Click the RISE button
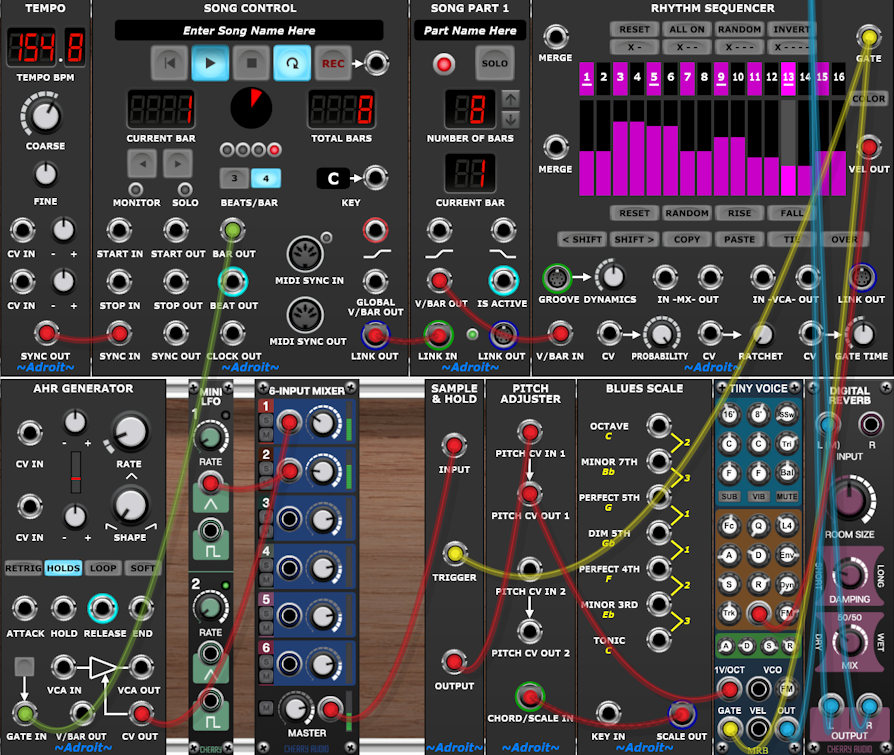The image size is (894, 755). 739,213
